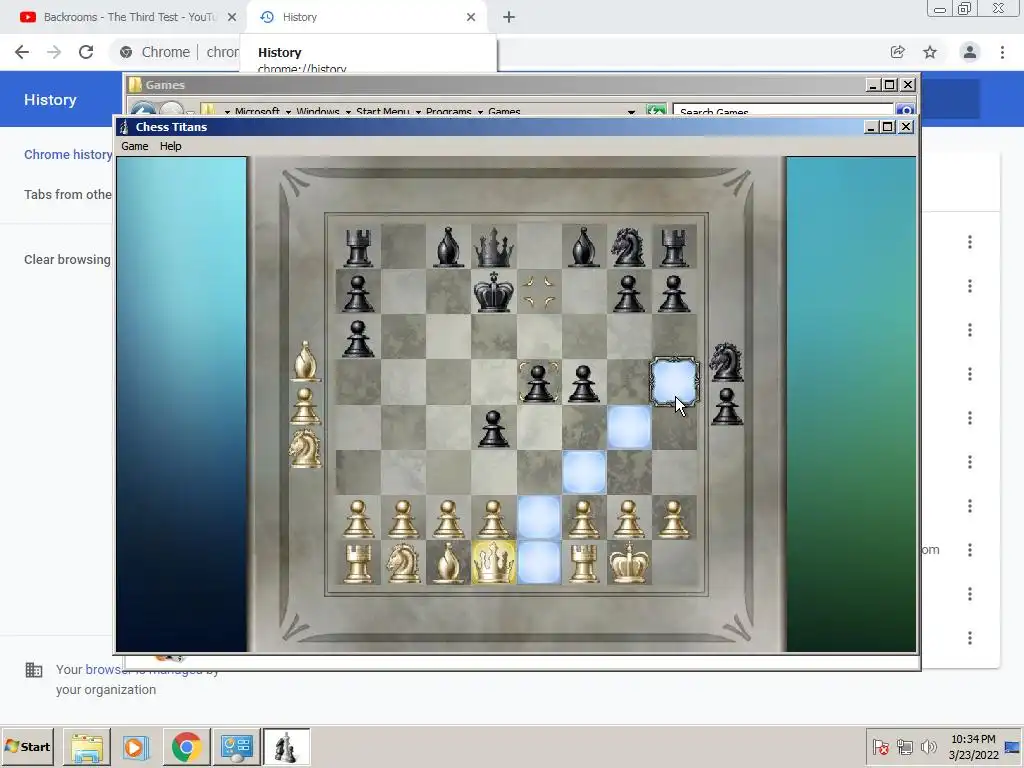Switch to the History tab in Chrome

click(x=367, y=17)
